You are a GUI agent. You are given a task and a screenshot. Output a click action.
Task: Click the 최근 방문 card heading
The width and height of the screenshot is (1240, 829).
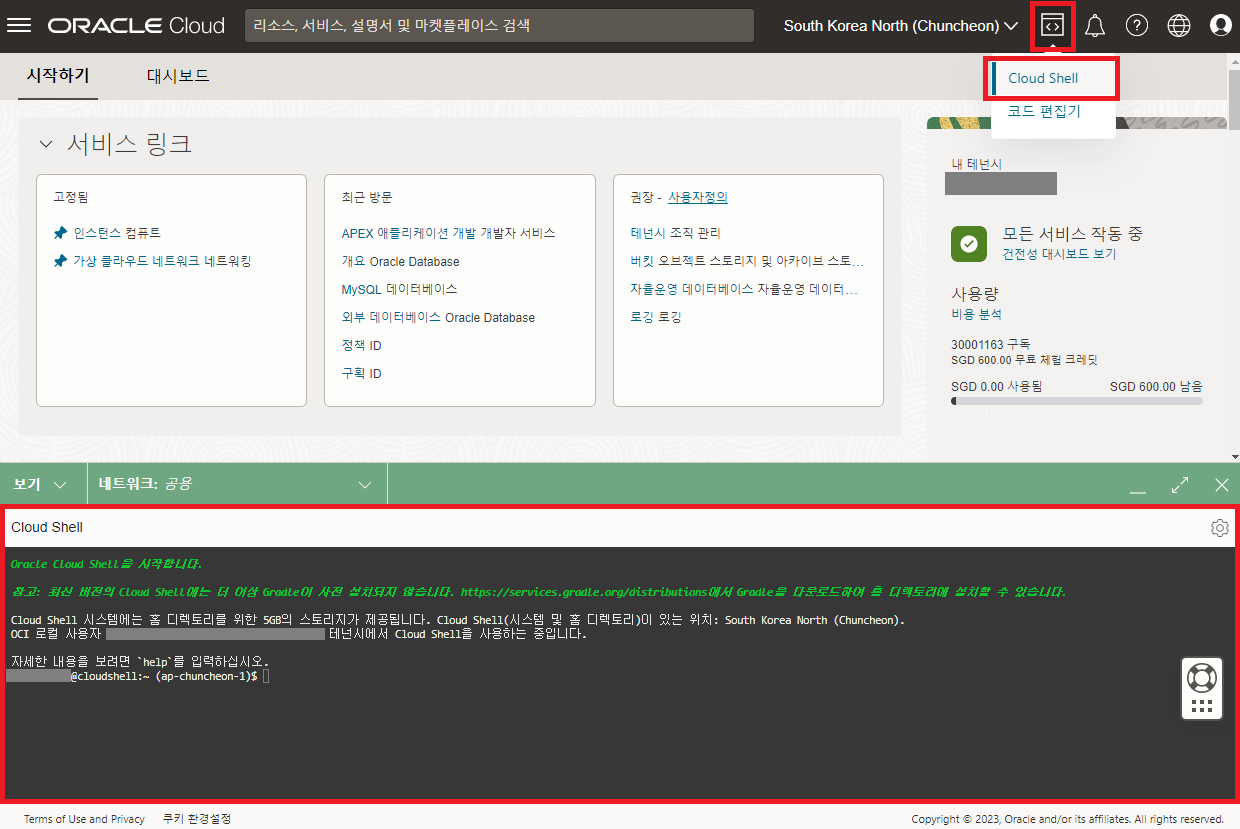pyautogui.click(x=367, y=197)
